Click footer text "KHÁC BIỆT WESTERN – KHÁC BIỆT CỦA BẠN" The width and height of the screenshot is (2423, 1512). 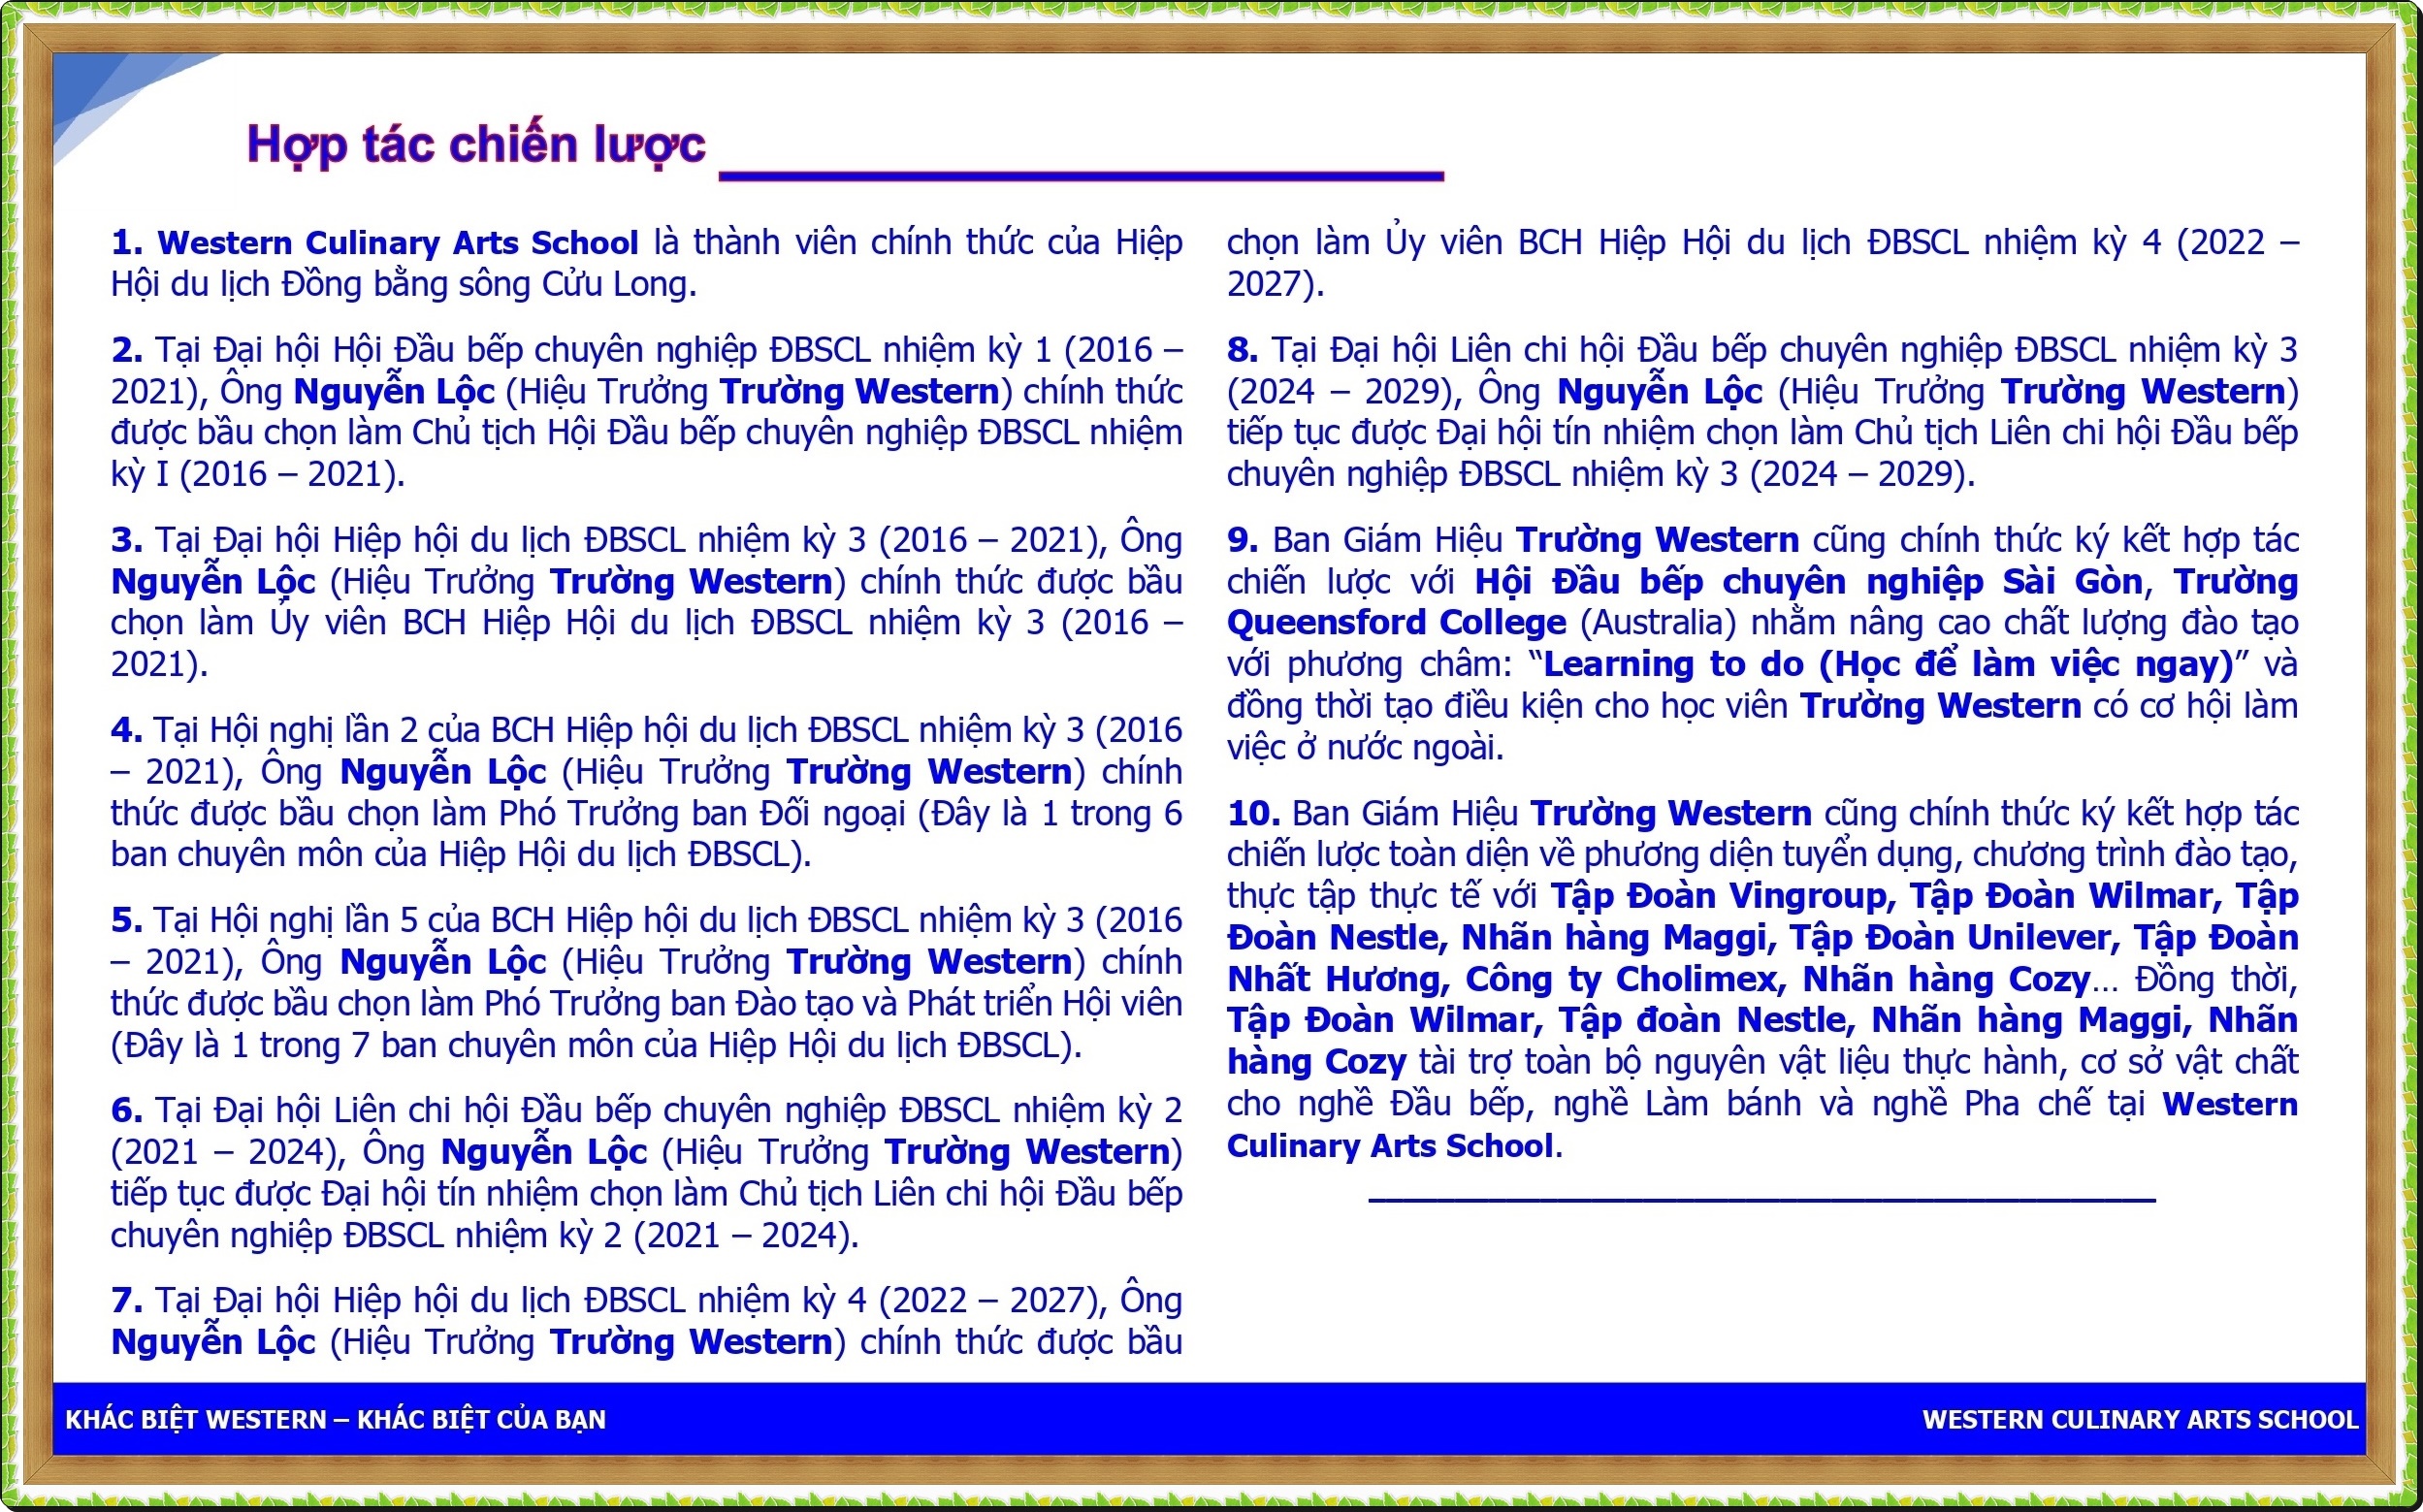(x=336, y=1419)
